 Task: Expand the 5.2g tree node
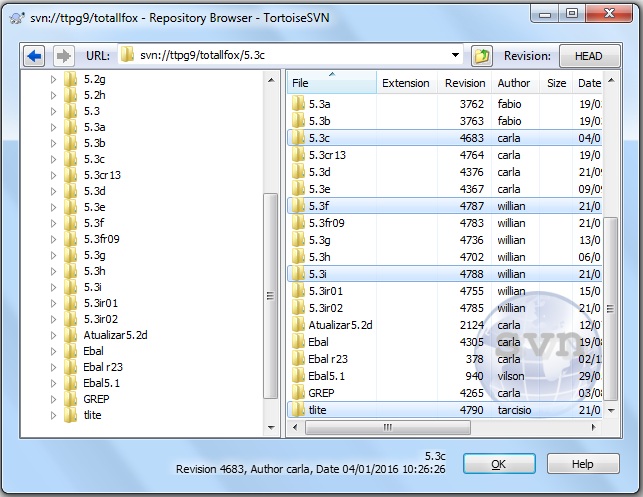coord(53,79)
